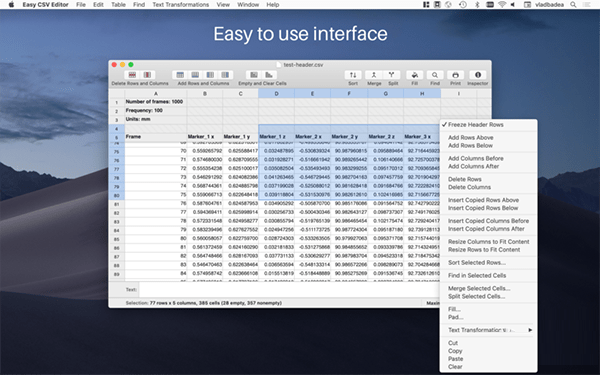Open the Find menu in menu bar
The image size is (600, 375).
[x=139, y=5]
